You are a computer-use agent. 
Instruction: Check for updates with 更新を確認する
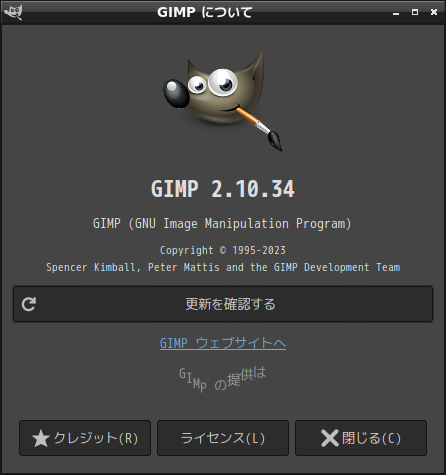pos(223,304)
